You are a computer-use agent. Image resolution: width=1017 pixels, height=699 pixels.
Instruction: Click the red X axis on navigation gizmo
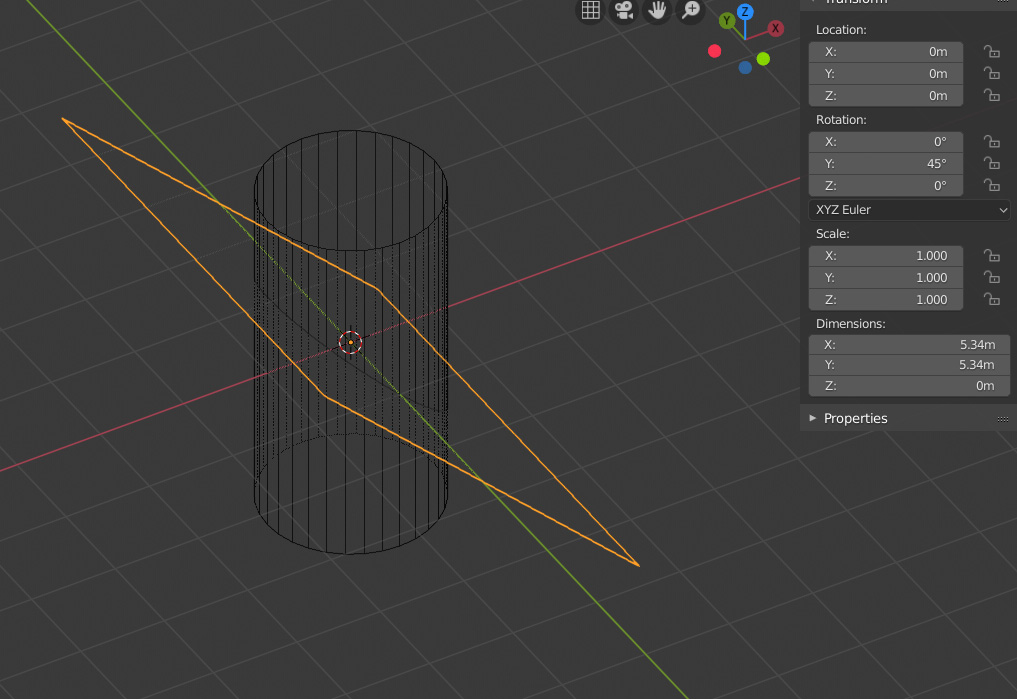pyautogui.click(x=775, y=28)
